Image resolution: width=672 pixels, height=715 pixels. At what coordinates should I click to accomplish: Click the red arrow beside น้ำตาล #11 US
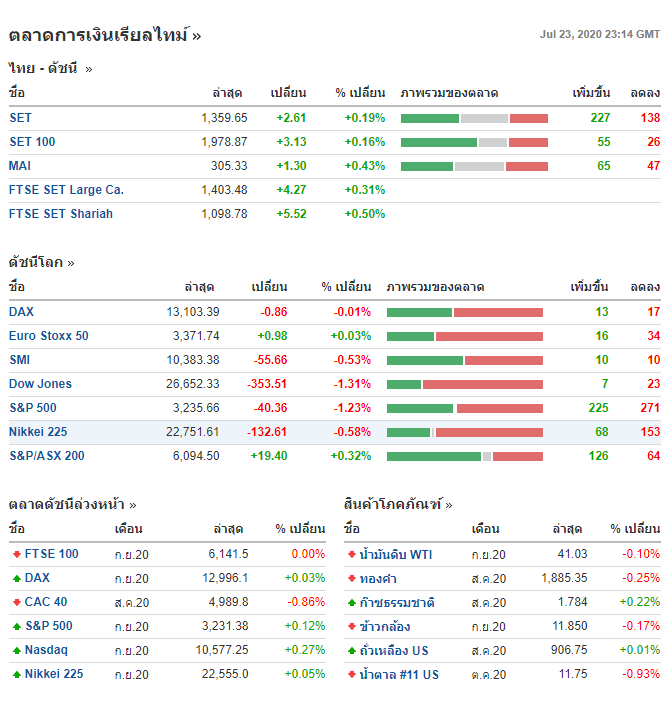tap(351, 674)
